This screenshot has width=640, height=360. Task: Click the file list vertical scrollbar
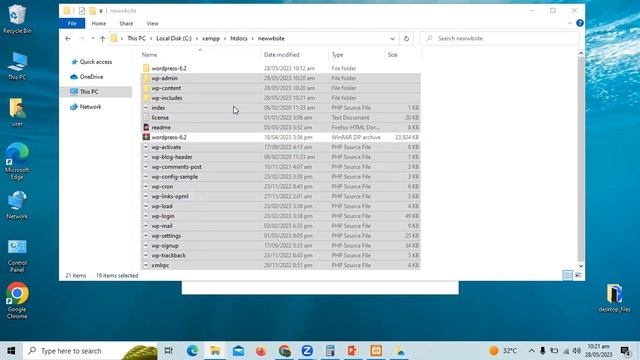tap(581, 160)
